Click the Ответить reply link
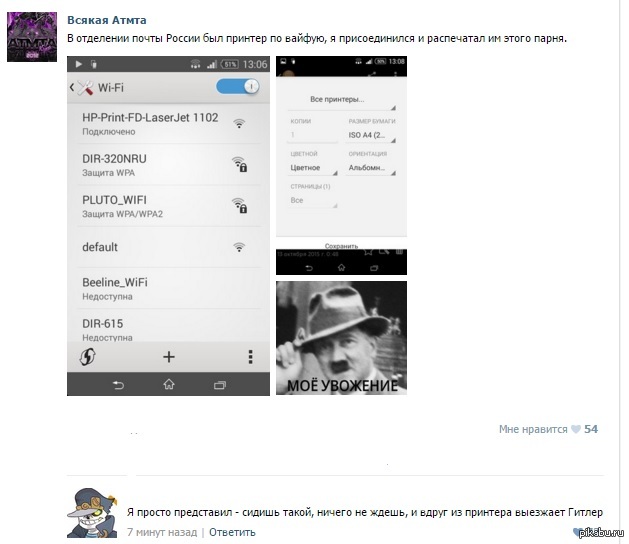 pyautogui.click(x=232, y=532)
